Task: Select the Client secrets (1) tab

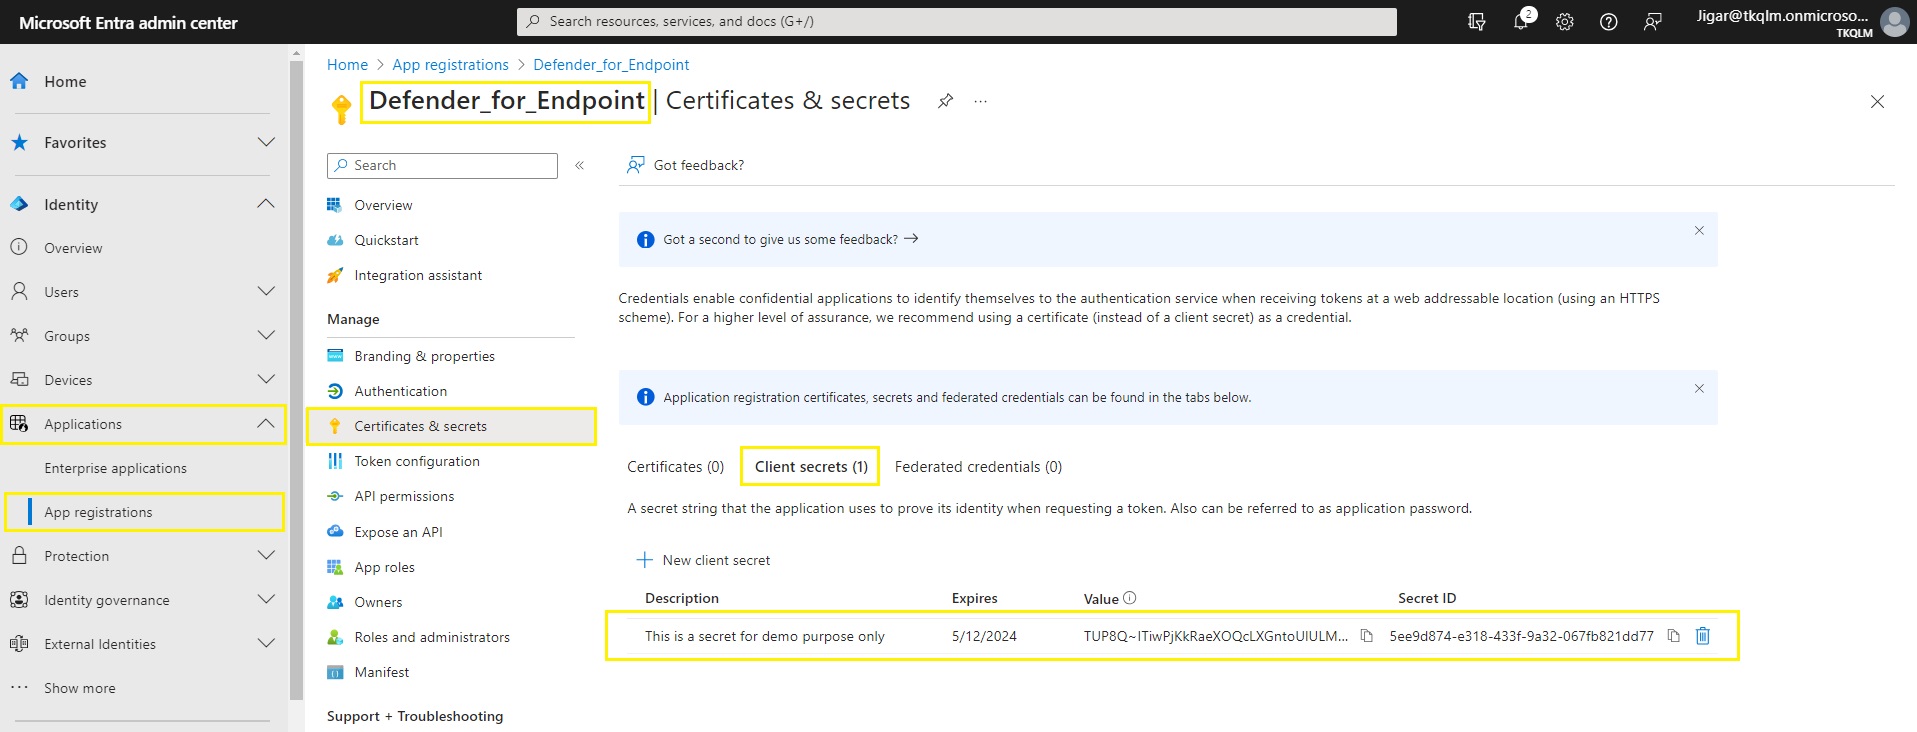Action: tap(811, 467)
